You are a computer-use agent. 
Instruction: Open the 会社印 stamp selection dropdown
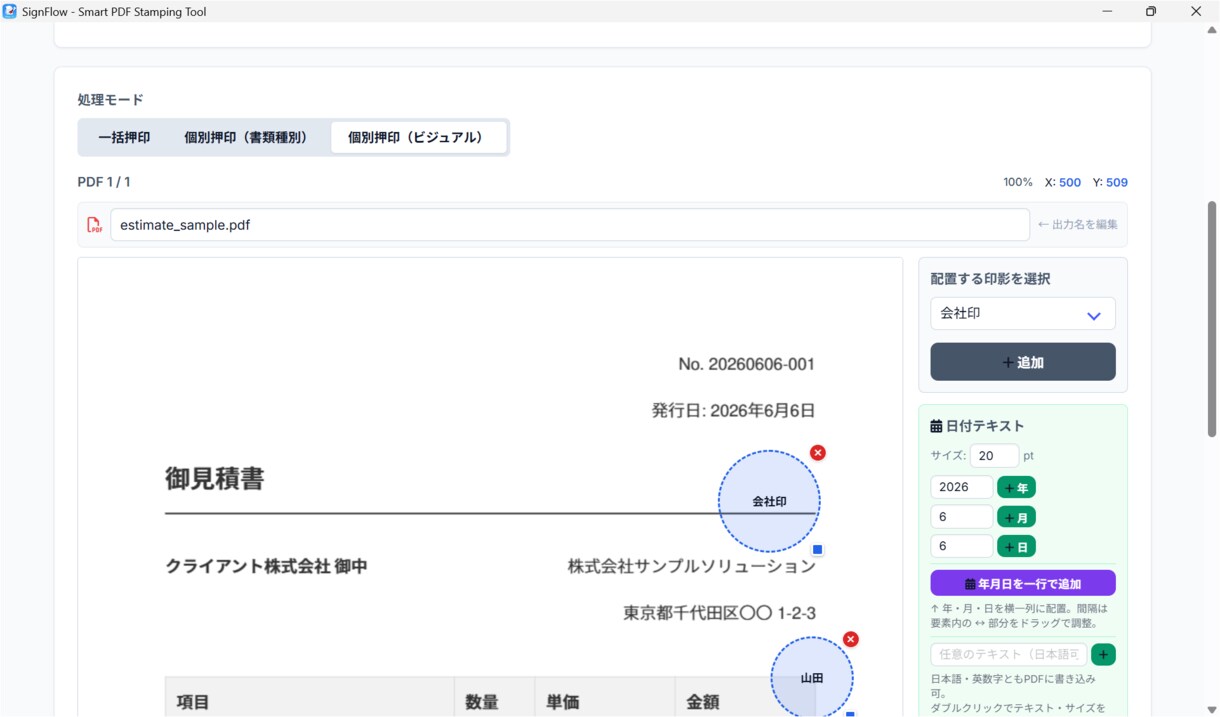pos(1023,313)
